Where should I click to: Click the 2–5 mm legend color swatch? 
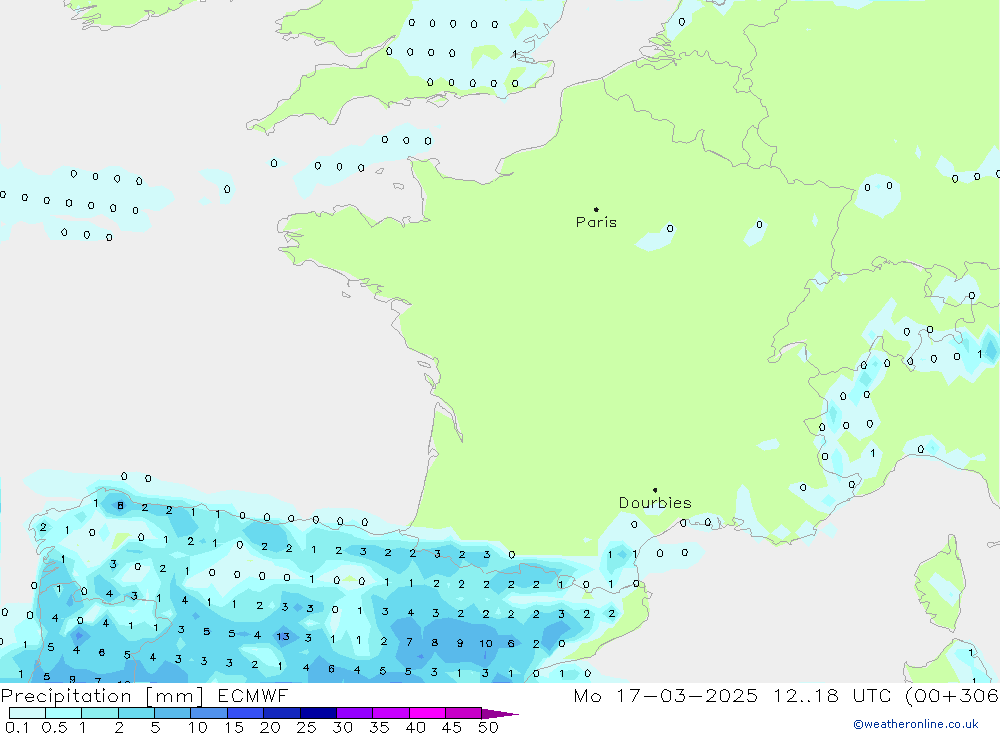[x=136, y=713]
